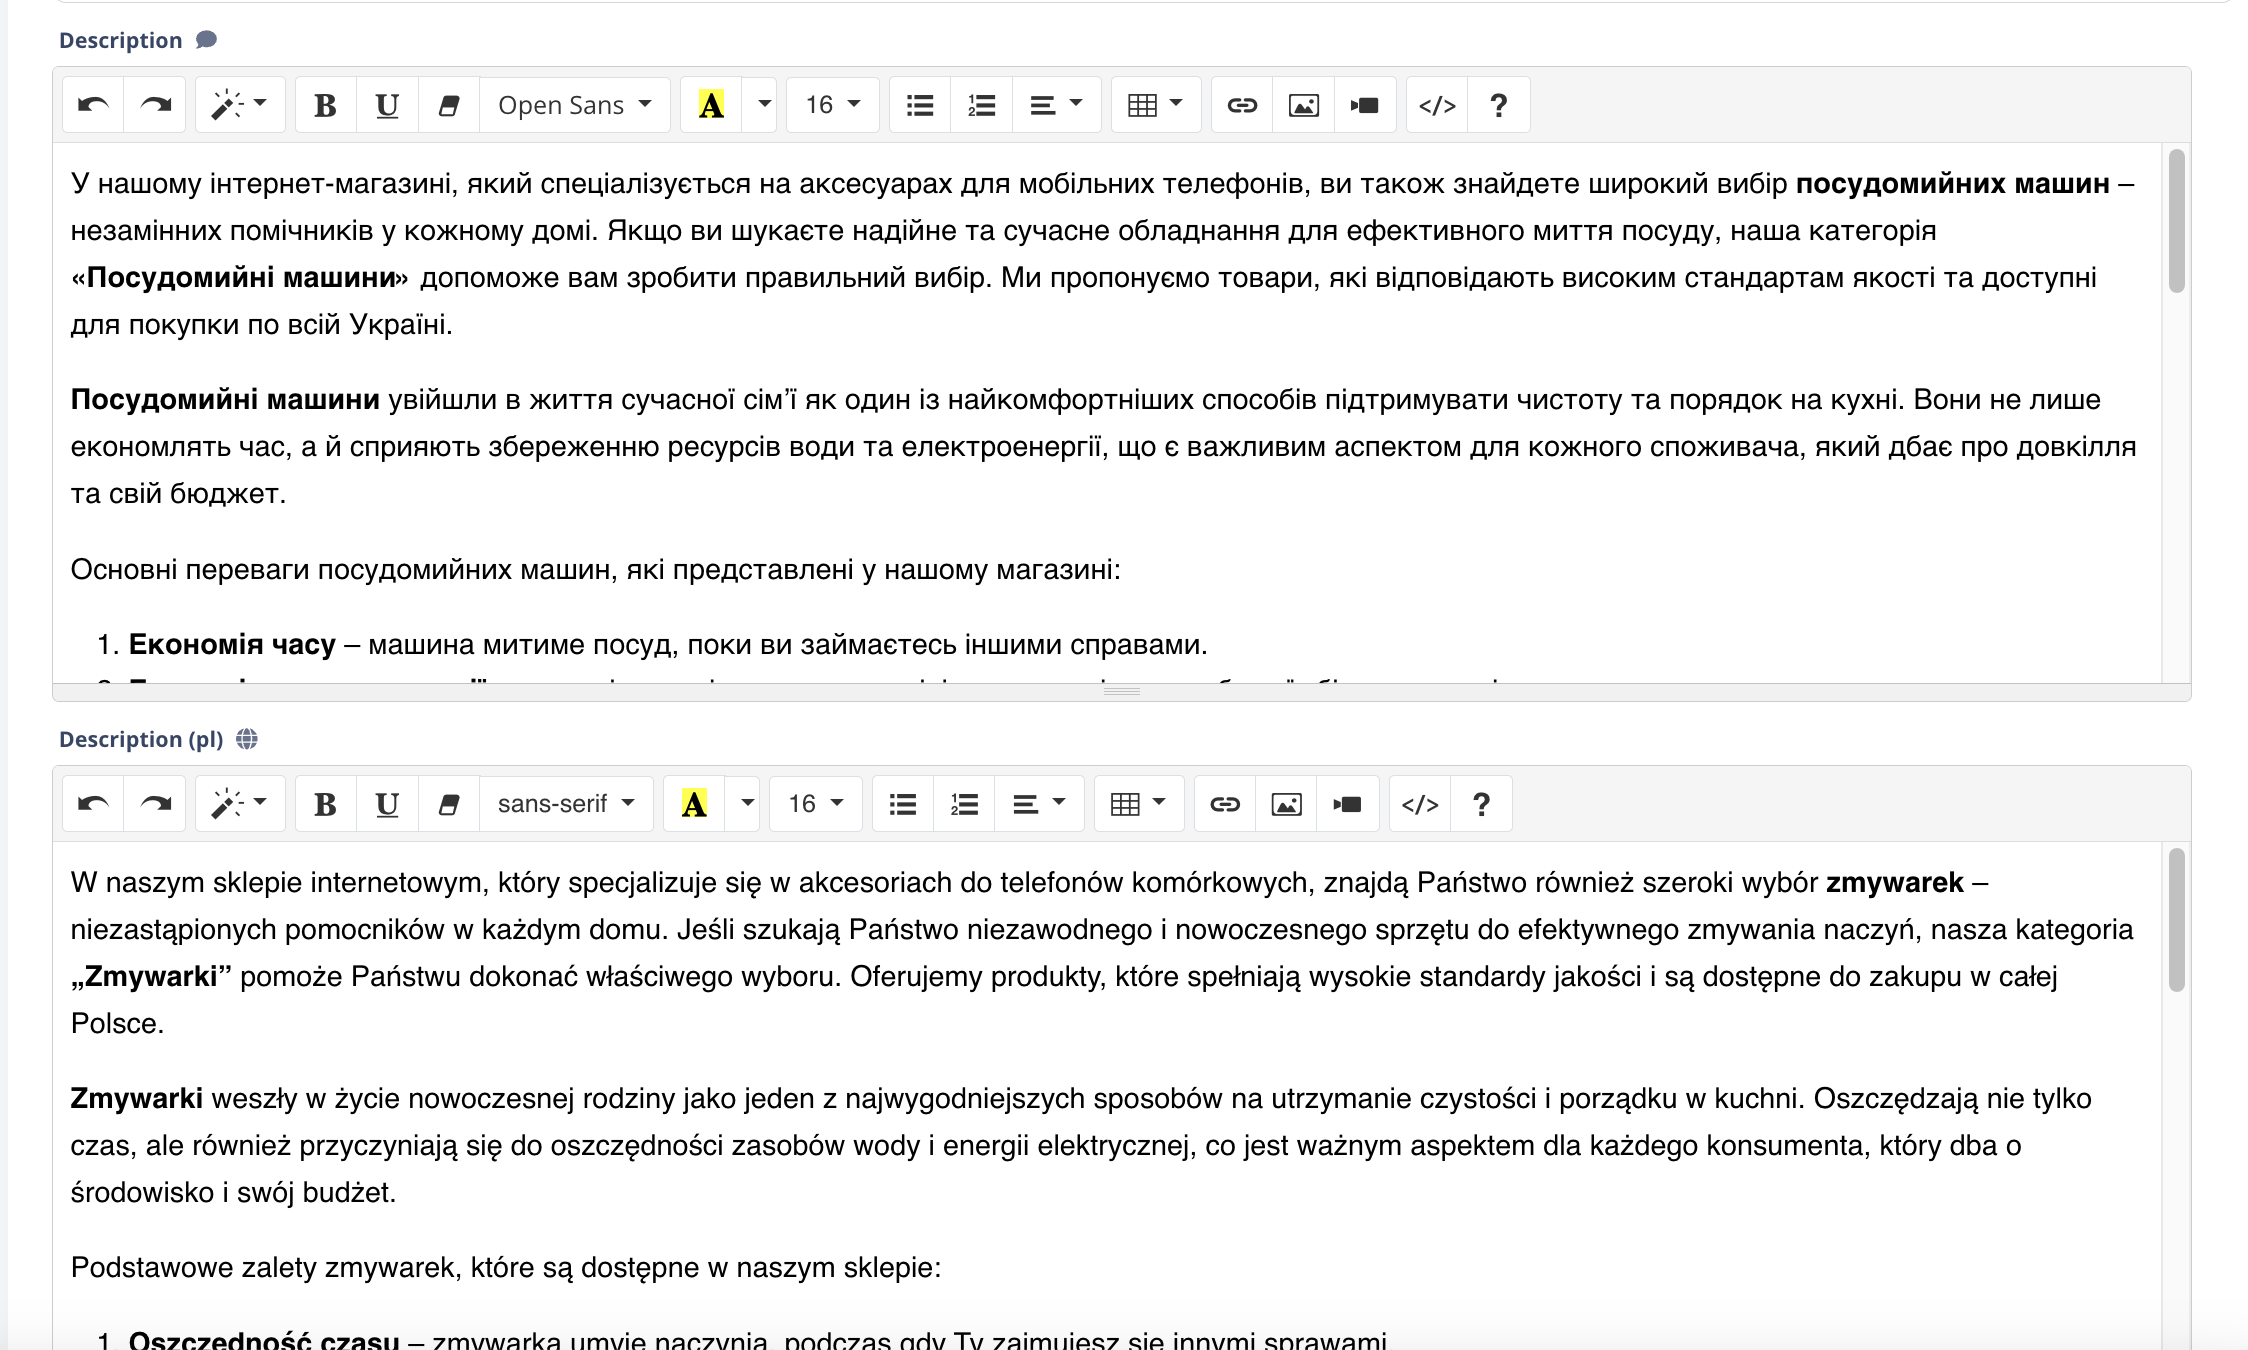Image resolution: width=2248 pixels, height=1350 pixels.
Task: Click the video insert icon in the top toolbar
Action: (x=1364, y=104)
